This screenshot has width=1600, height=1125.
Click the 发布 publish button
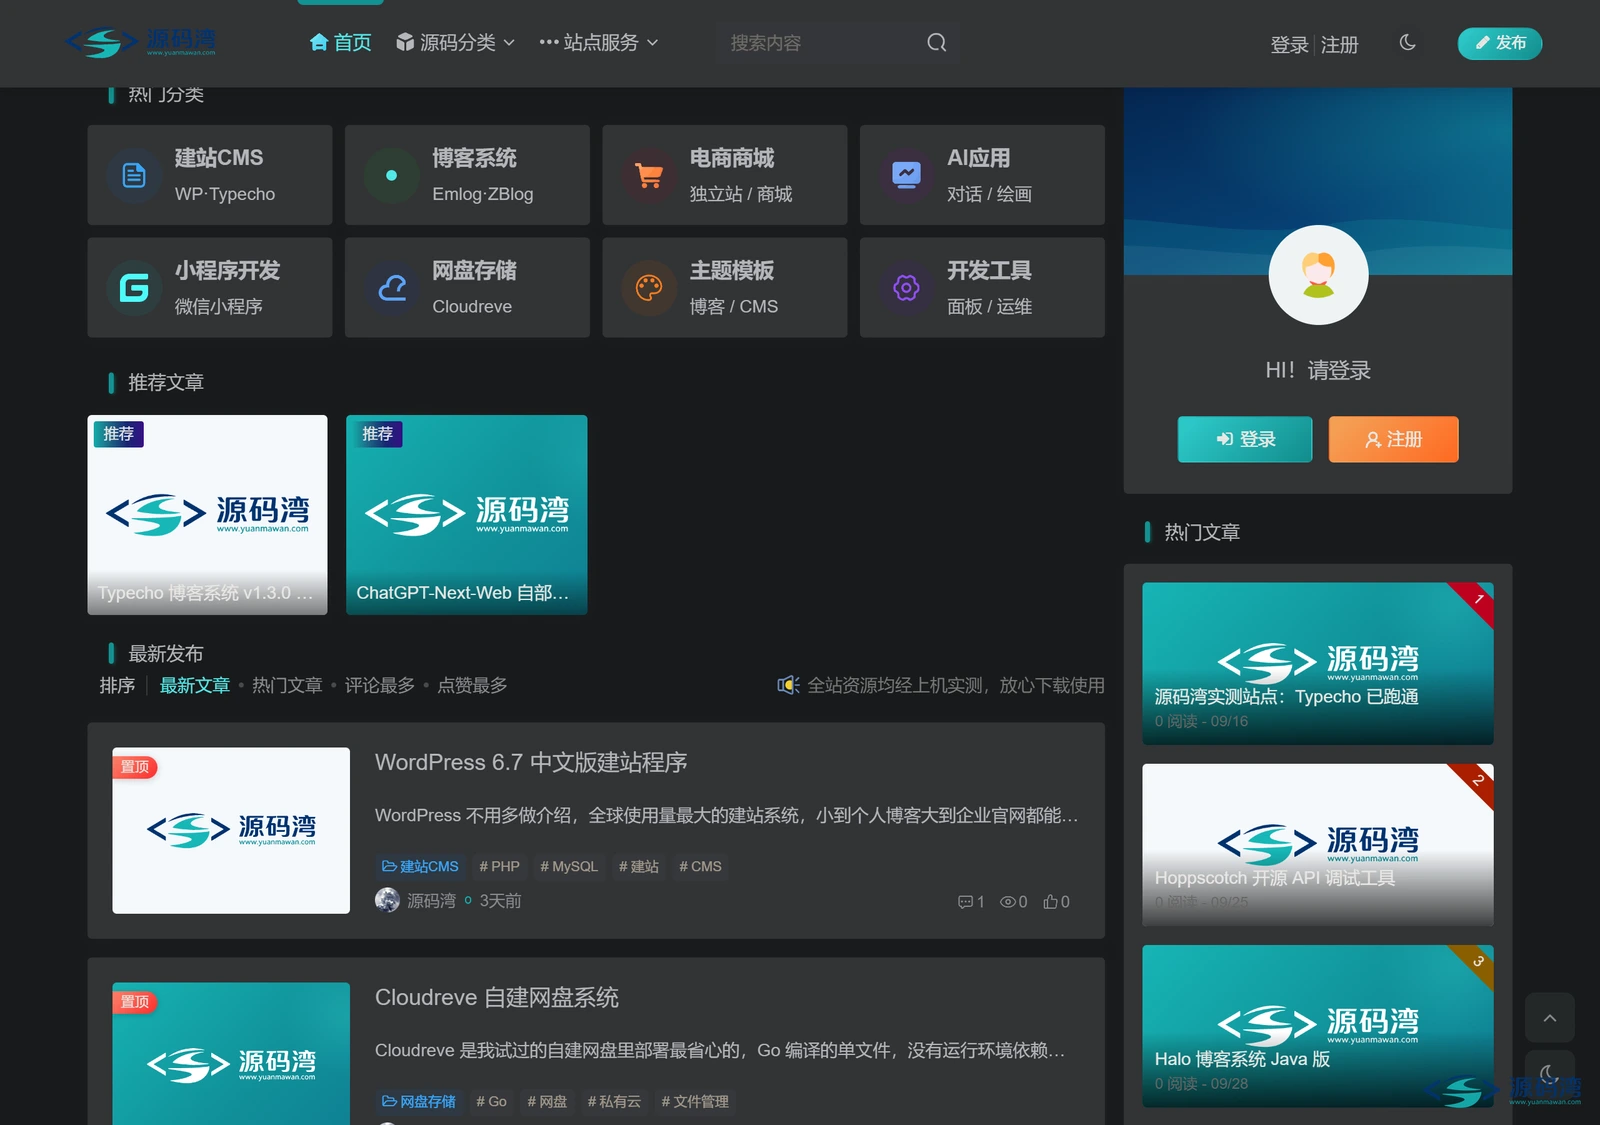pyautogui.click(x=1500, y=43)
